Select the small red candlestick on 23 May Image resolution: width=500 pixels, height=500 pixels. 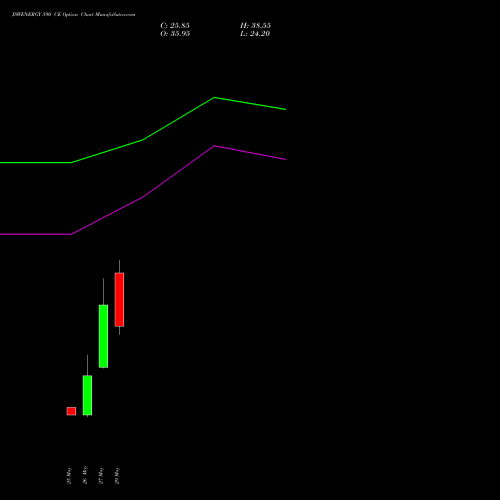tap(71, 411)
